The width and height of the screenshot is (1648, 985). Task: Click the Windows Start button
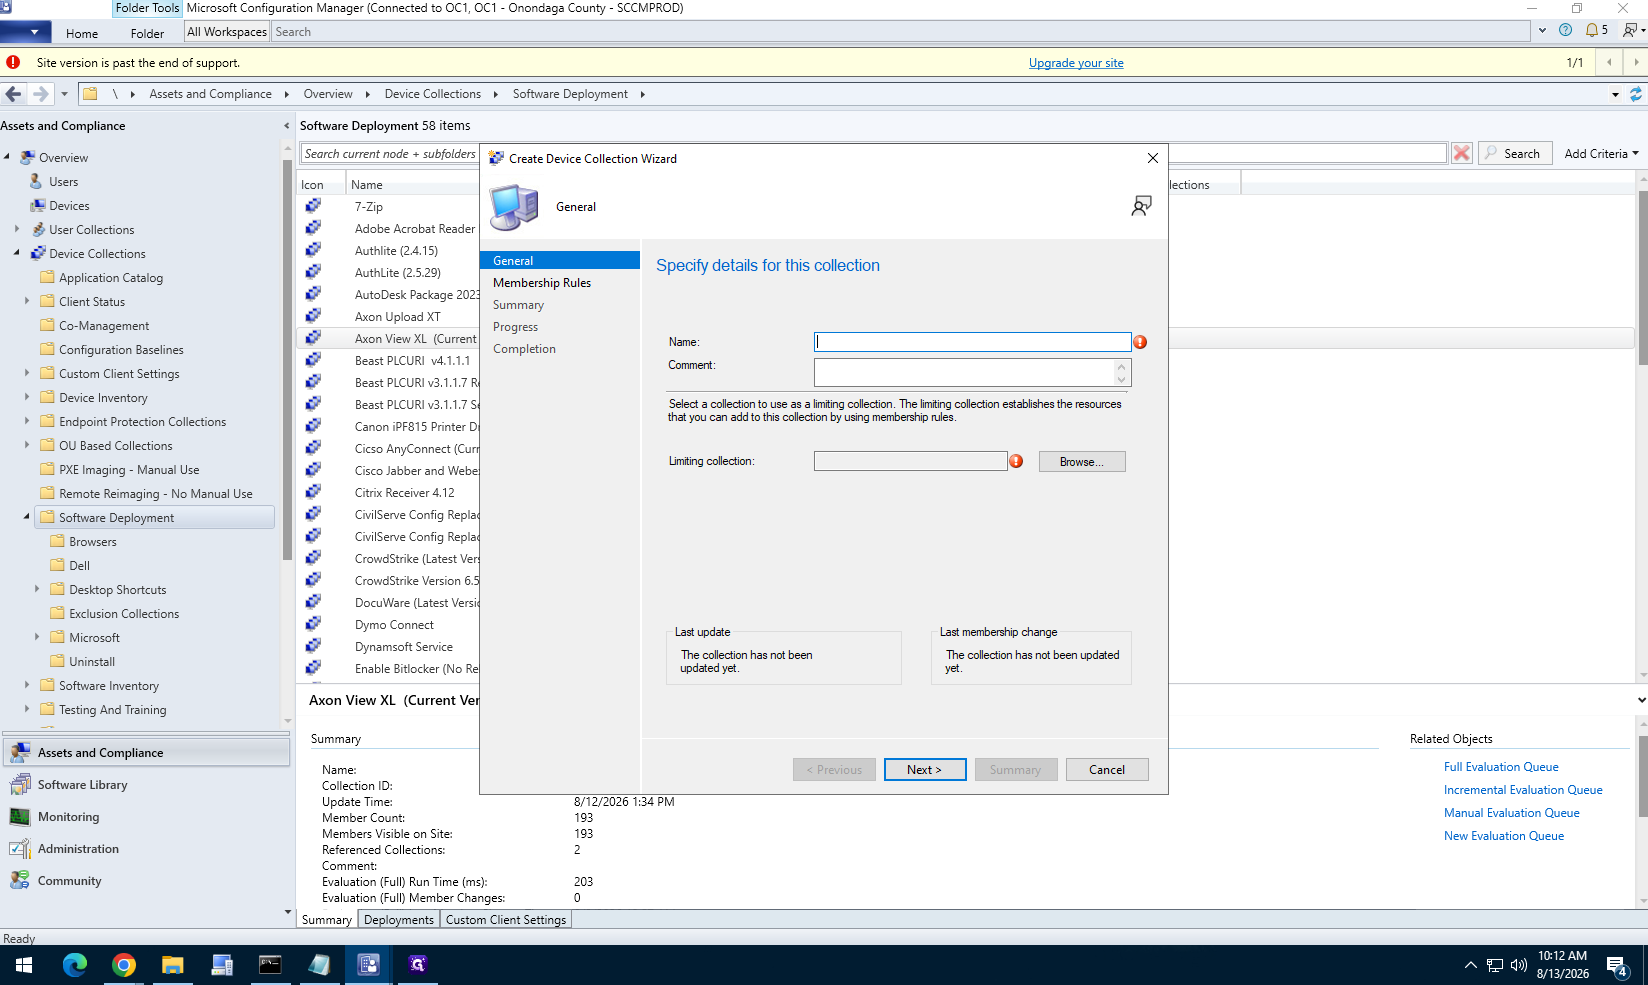point(24,965)
